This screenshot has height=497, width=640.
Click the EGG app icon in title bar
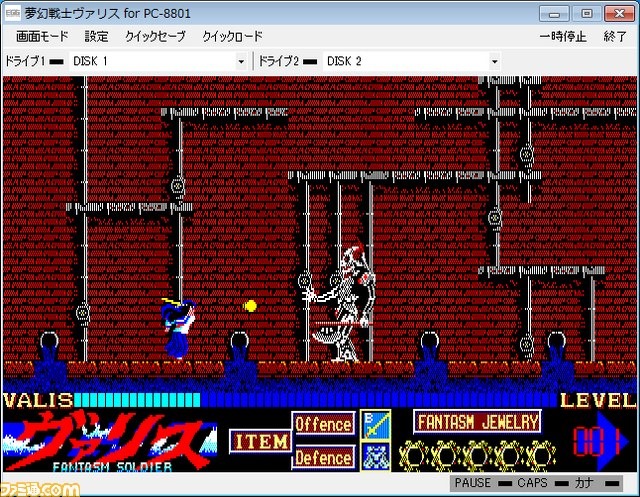(x=13, y=13)
